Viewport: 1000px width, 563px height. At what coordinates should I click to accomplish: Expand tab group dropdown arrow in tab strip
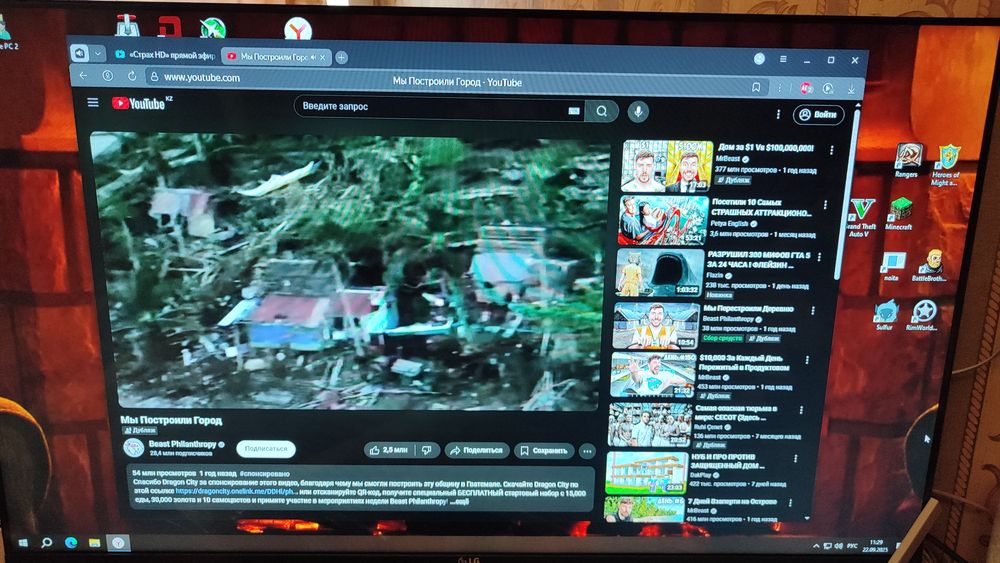coord(98,54)
